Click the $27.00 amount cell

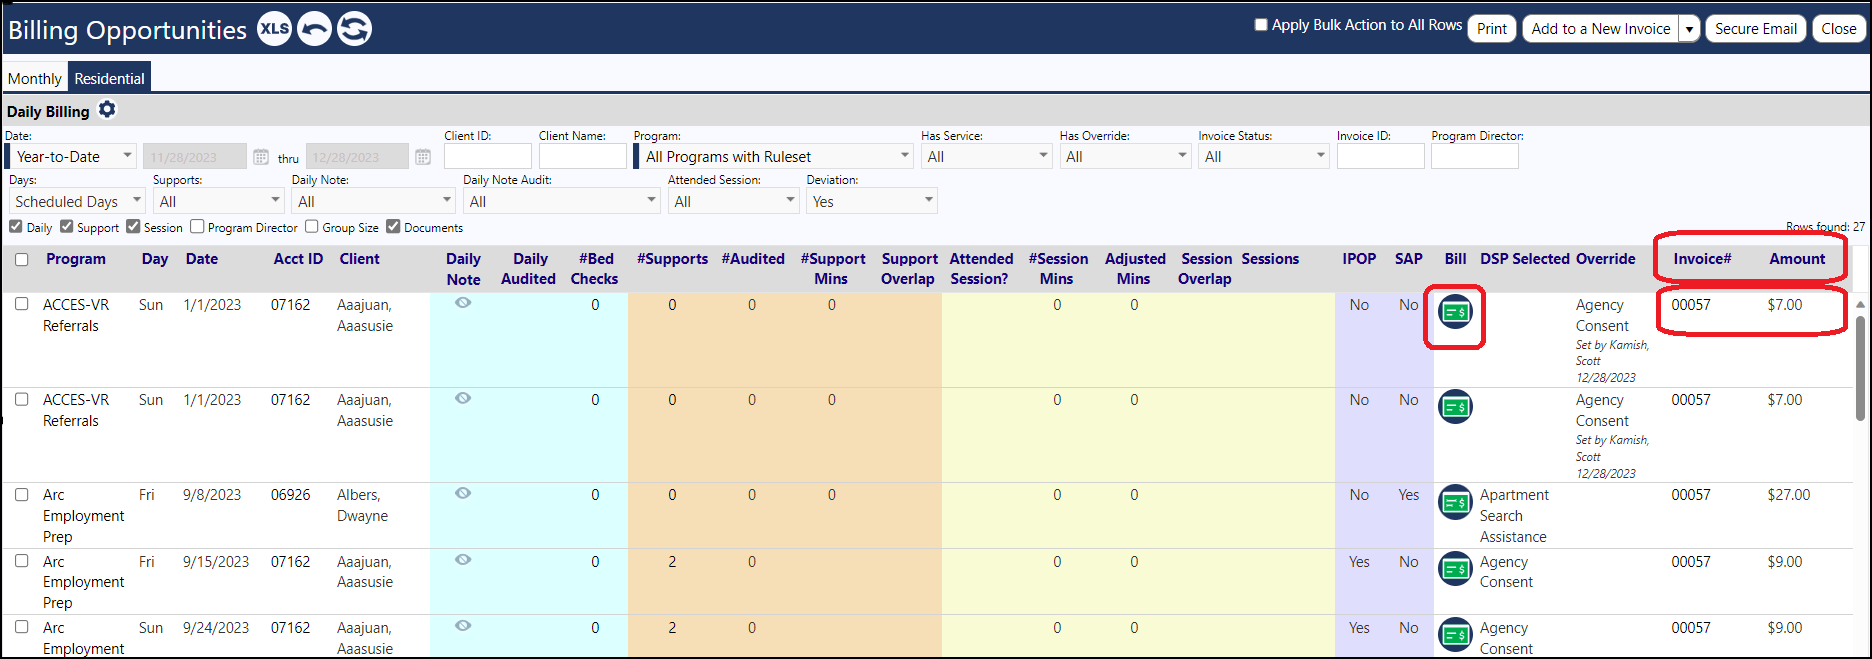click(x=1789, y=494)
